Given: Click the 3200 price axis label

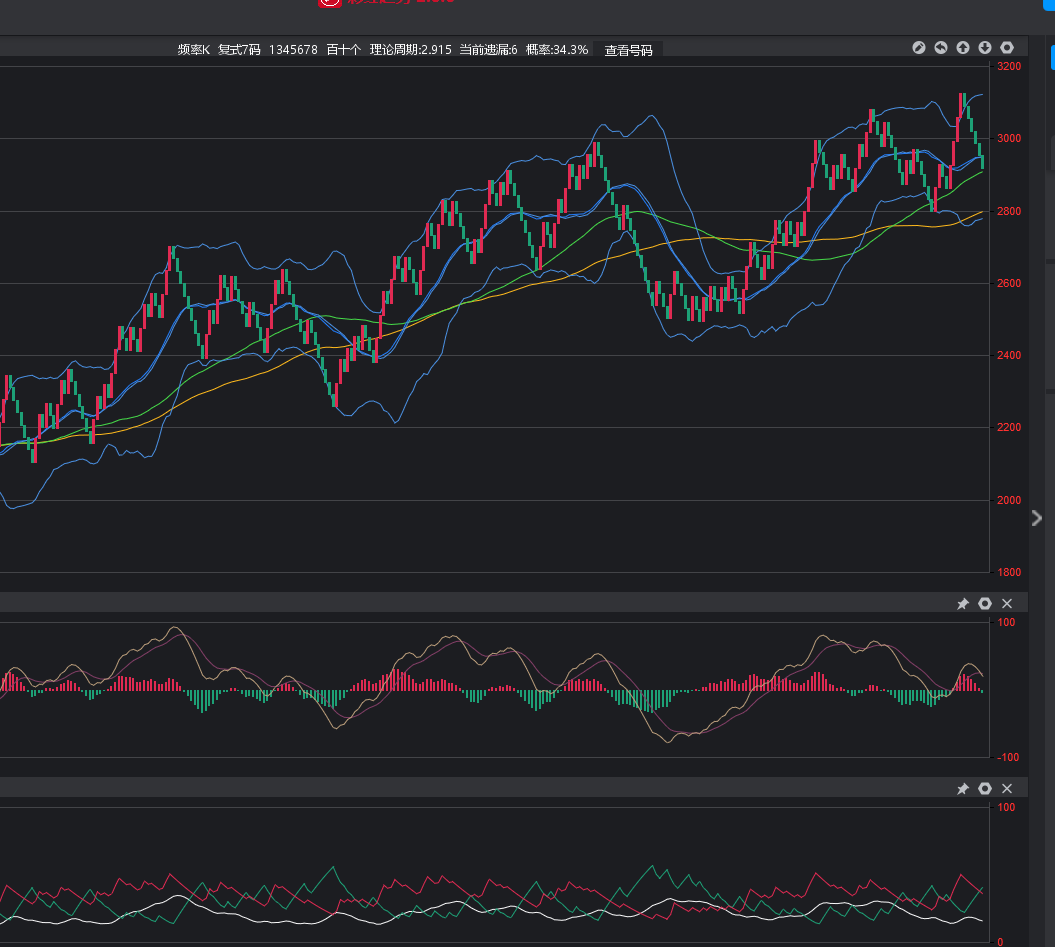Looking at the screenshot, I should (1008, 66).
